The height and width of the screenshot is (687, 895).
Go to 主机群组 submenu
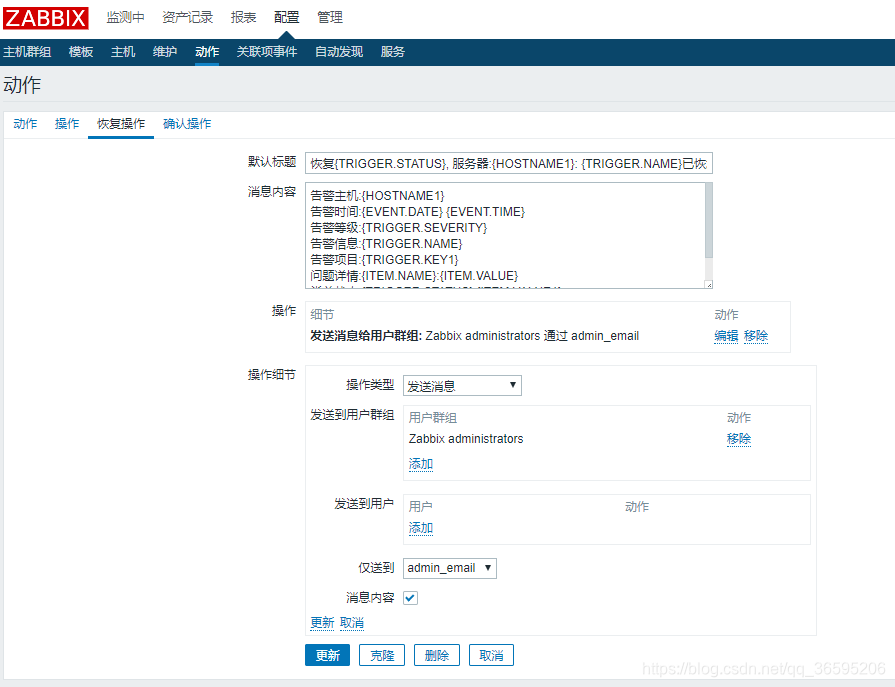27,52
